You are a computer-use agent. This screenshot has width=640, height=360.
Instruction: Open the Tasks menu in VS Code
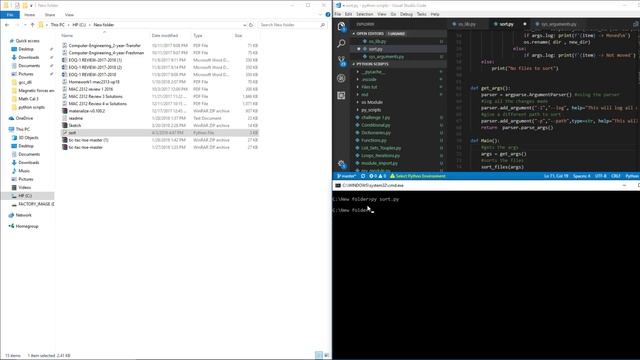(x=421, y=14)
